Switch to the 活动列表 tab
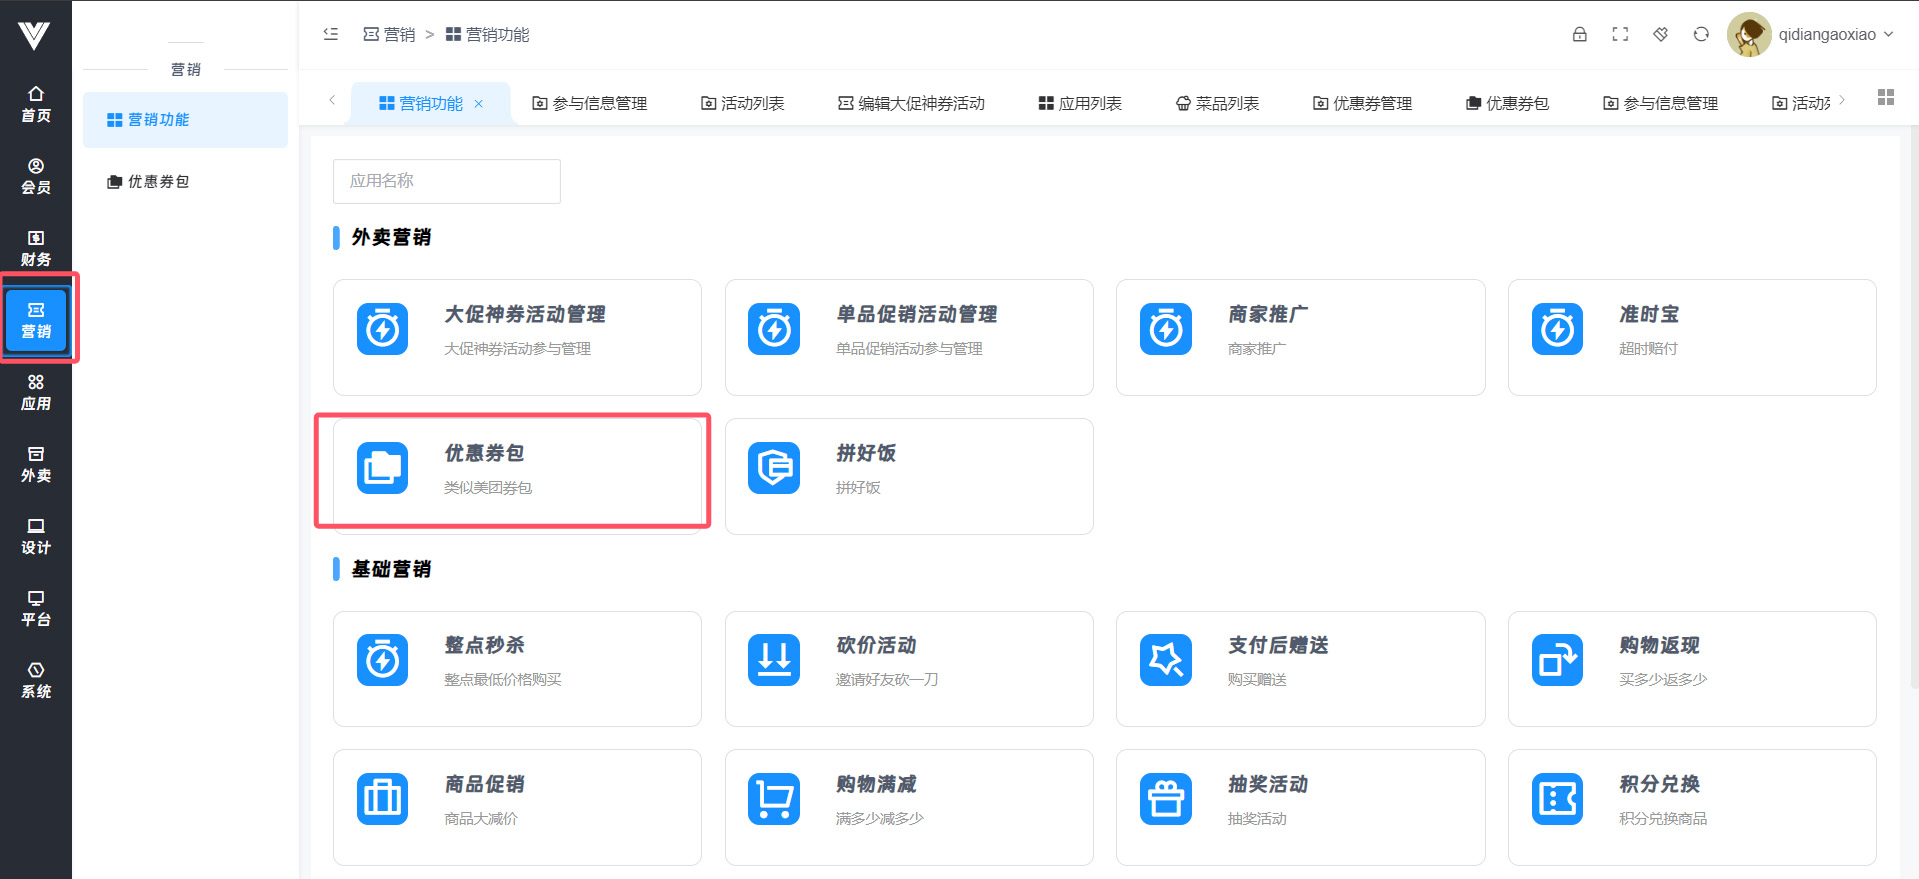Image resolution: width=1919 pixels, height=879 pixels. 742,103
